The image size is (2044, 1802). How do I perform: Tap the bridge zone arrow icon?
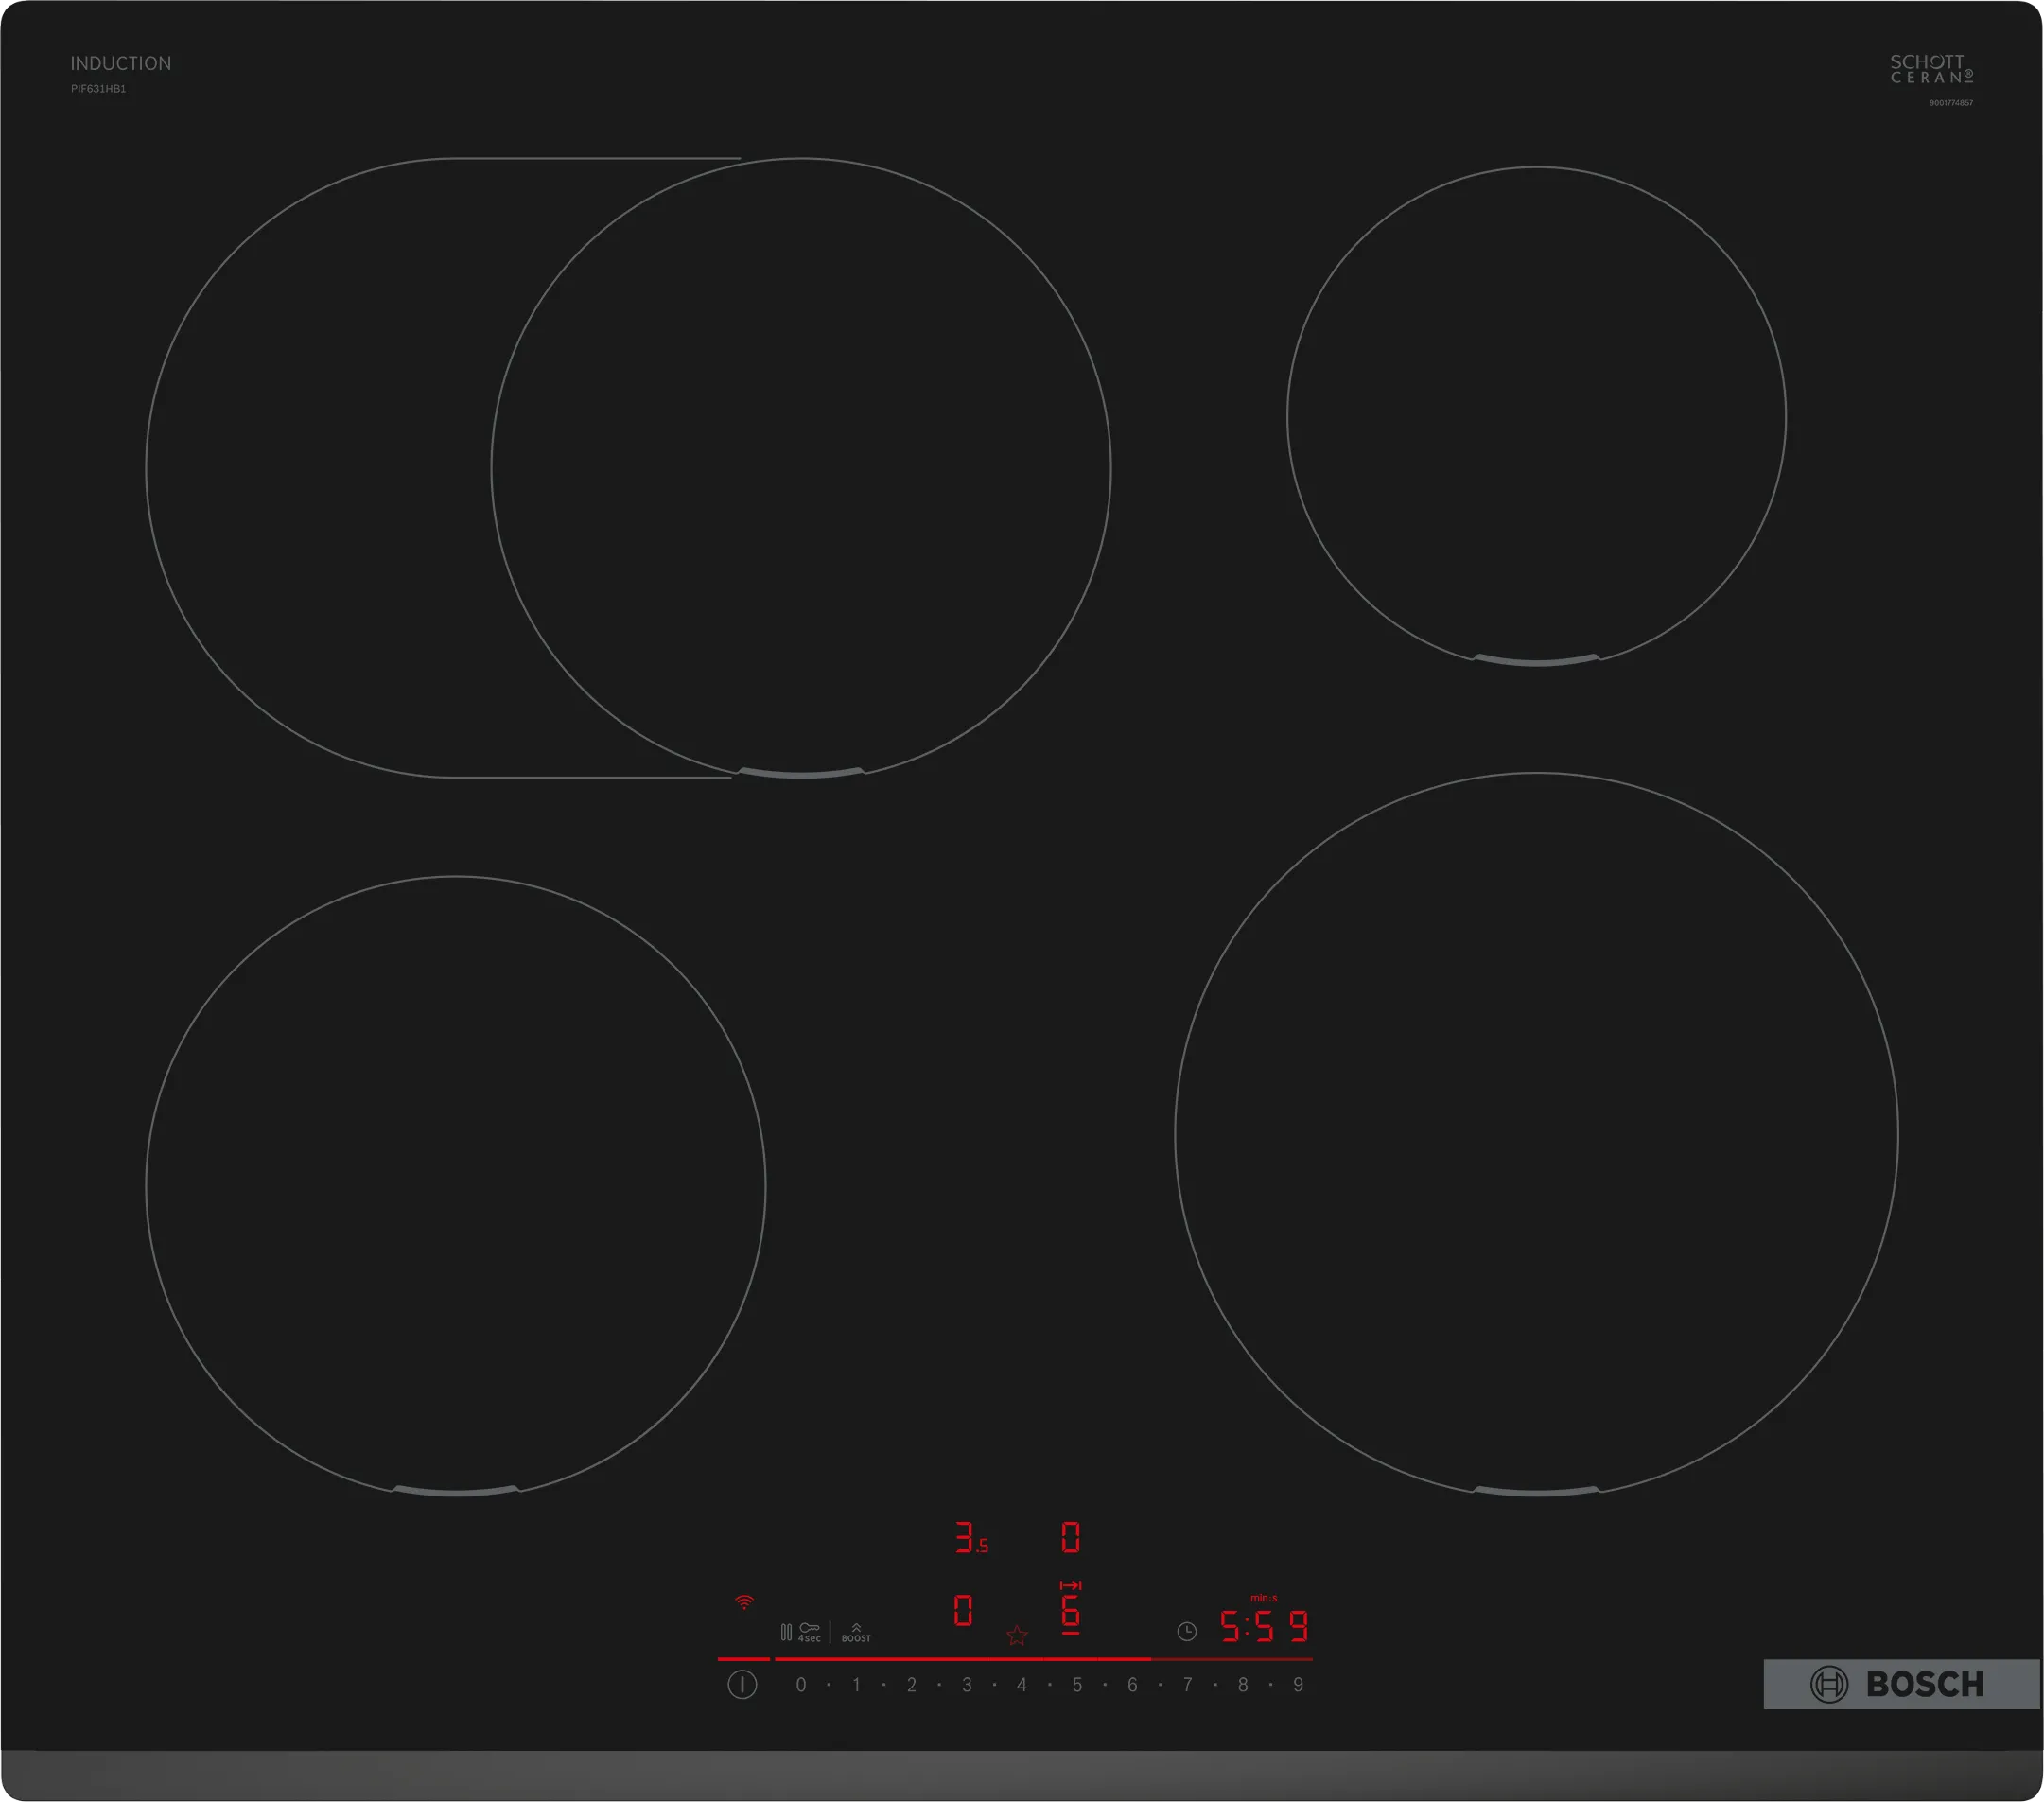click(x=1069, y=1585)
